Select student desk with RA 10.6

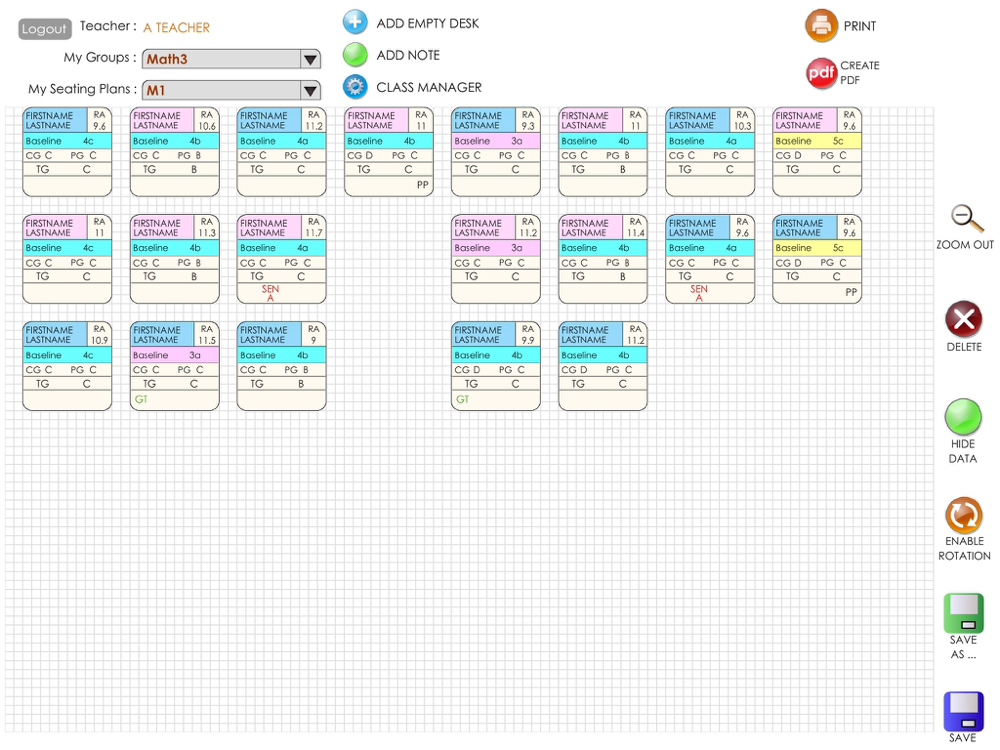[x=175, y=152]
